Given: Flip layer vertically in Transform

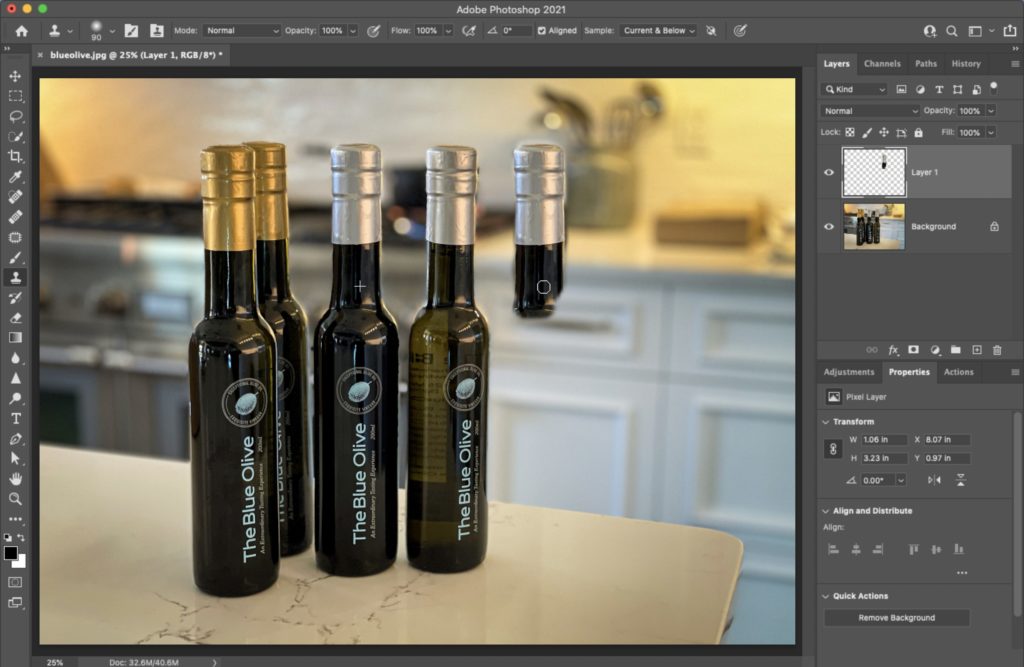Looking at the screenshot, I should tap(961, 480).
